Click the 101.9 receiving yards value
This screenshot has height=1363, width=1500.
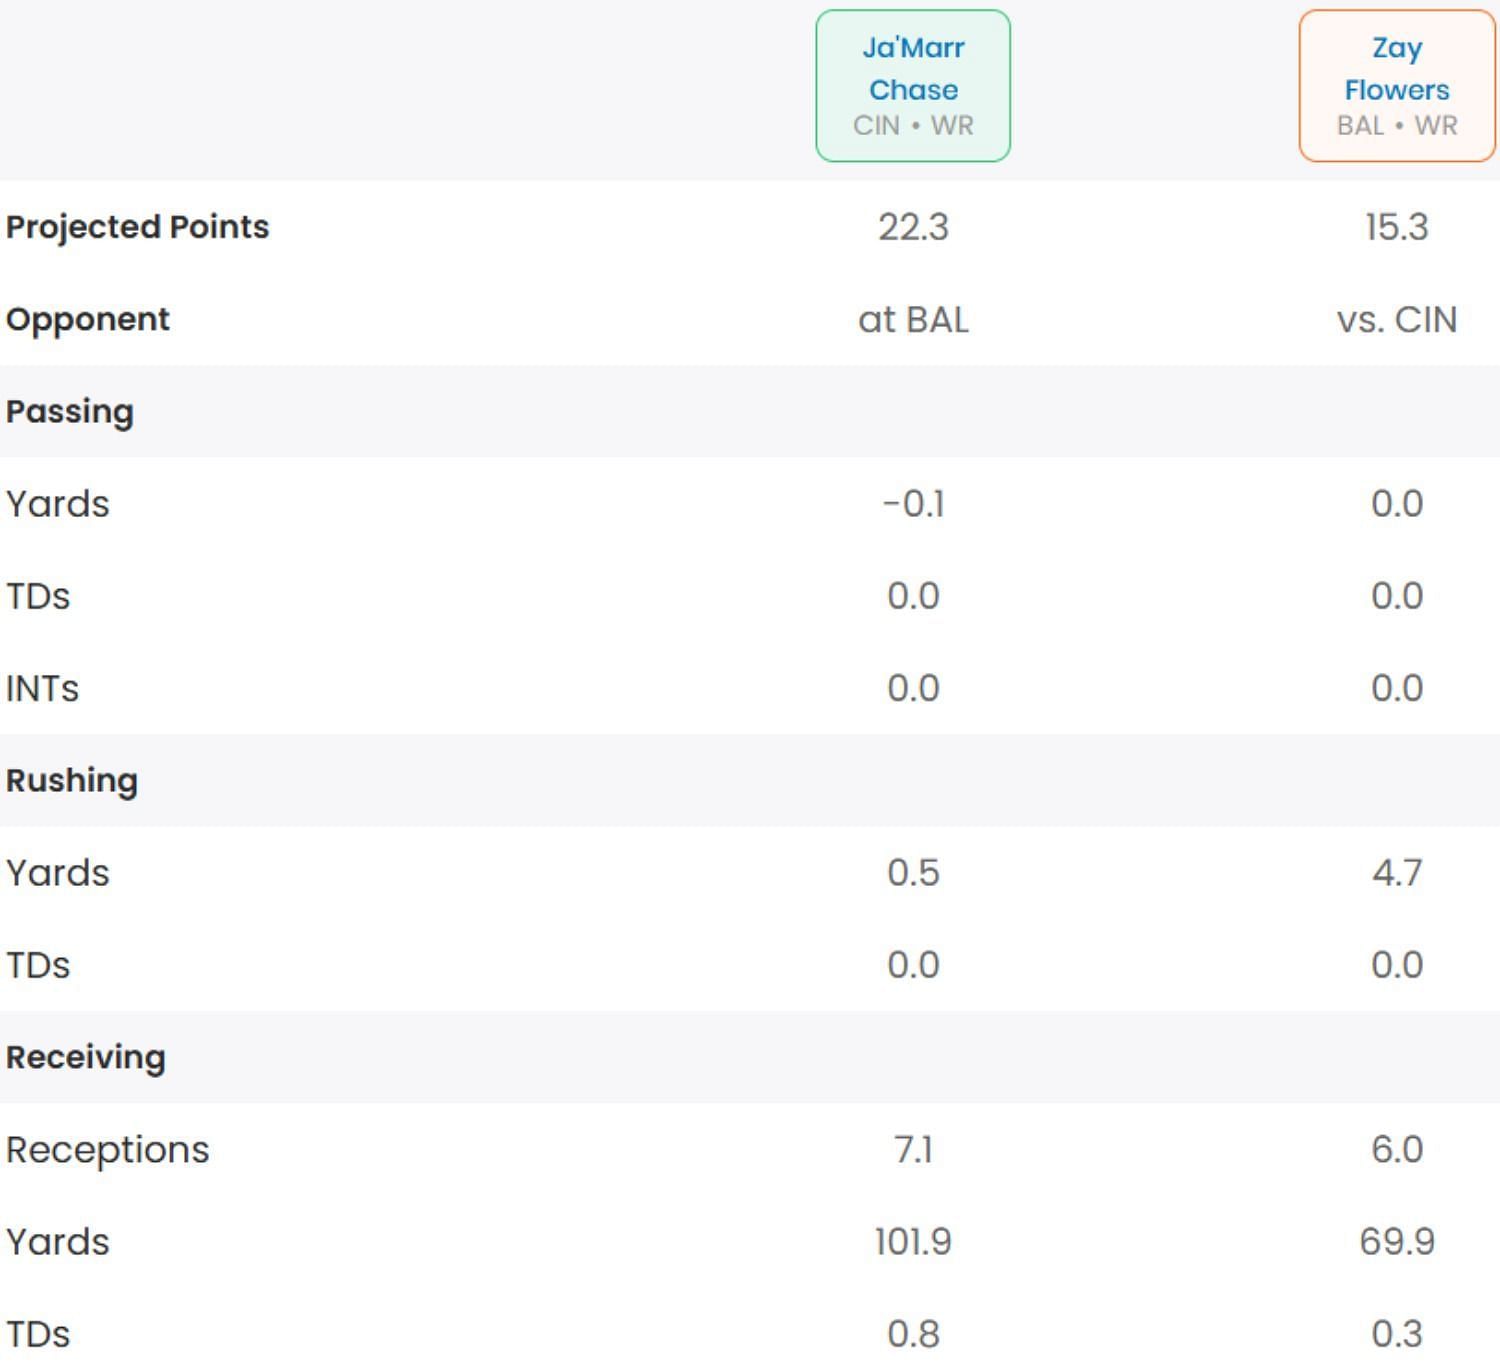pos(913,1242)
